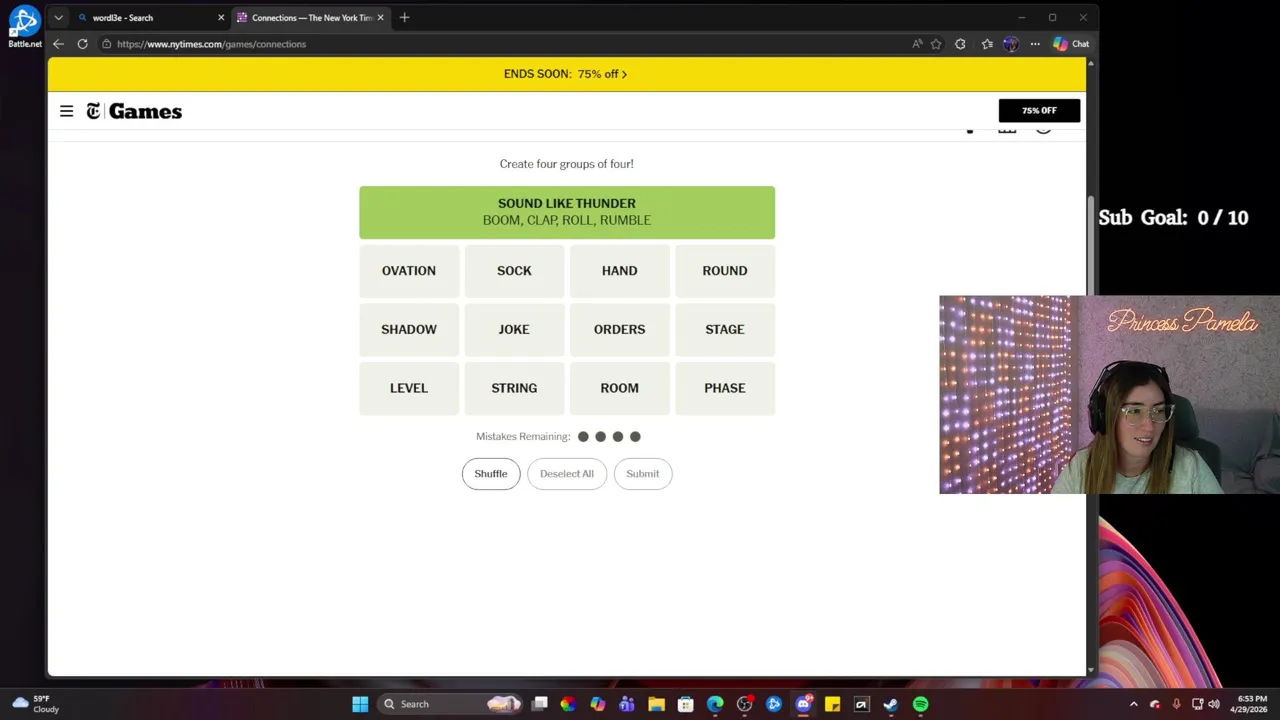This screenshot has height=720, width=1280.
Task: View site information lock icon
Action: point(106,44)
